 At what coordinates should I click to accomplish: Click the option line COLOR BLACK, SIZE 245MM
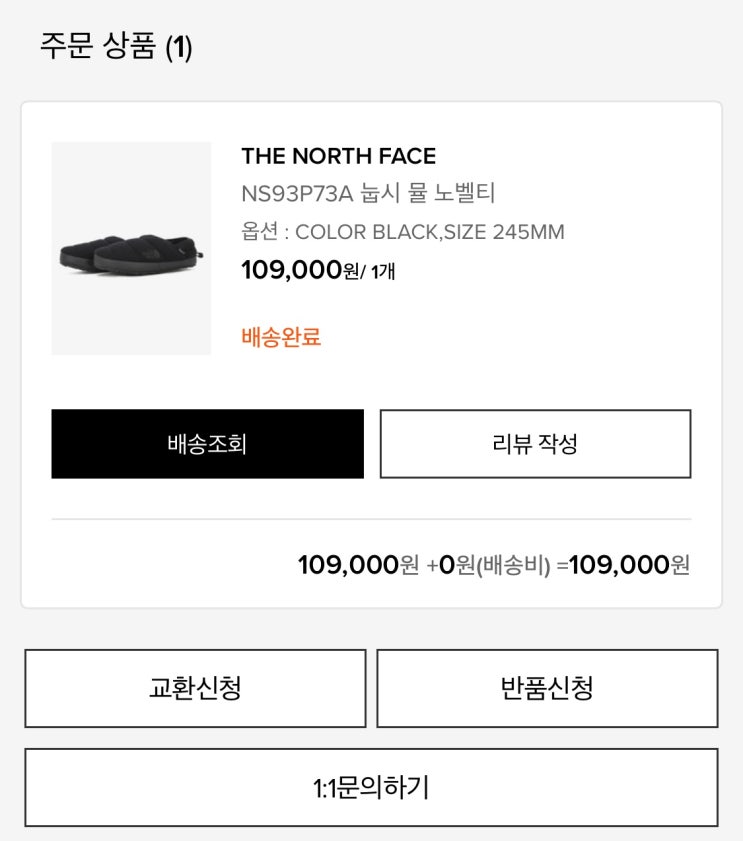(x=402, y=232)
